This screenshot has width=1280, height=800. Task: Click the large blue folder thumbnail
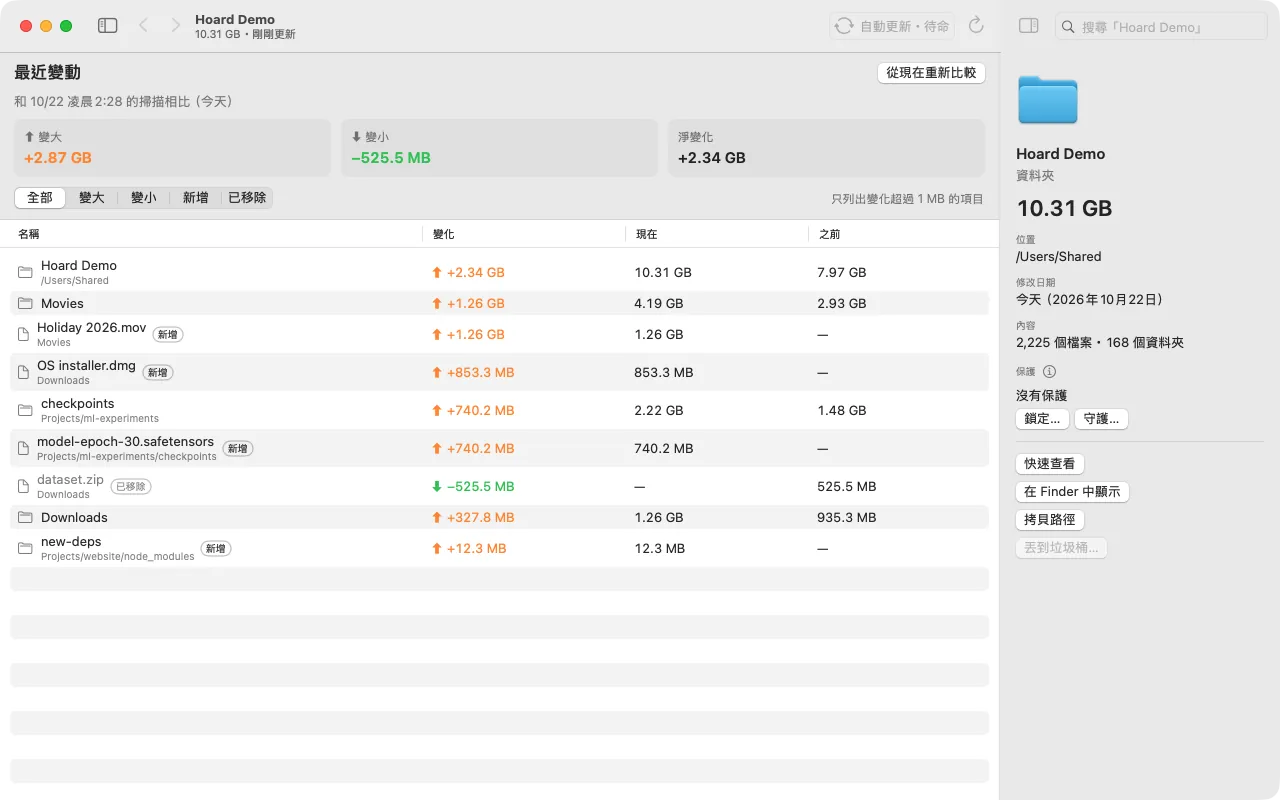tap(1047, 100)
